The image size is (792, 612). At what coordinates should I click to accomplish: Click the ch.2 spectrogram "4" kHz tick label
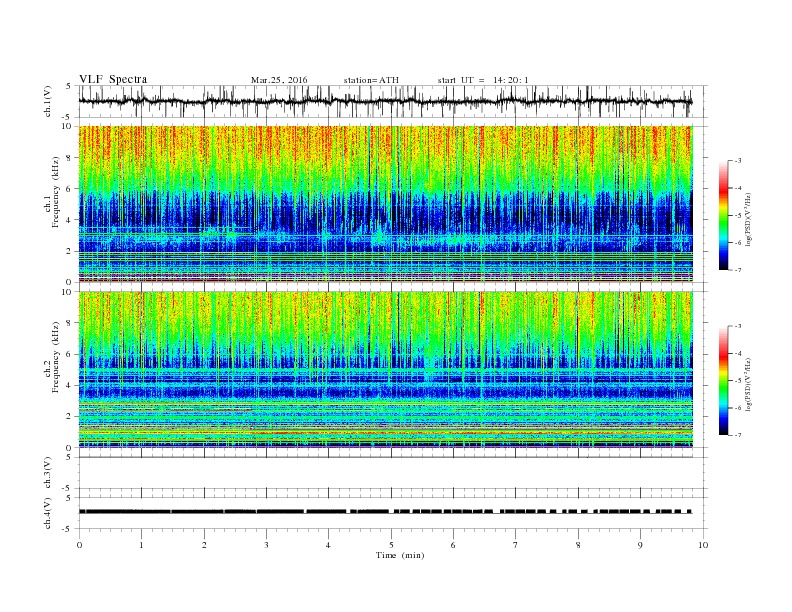pyautogui.click(x=70, y=385)
